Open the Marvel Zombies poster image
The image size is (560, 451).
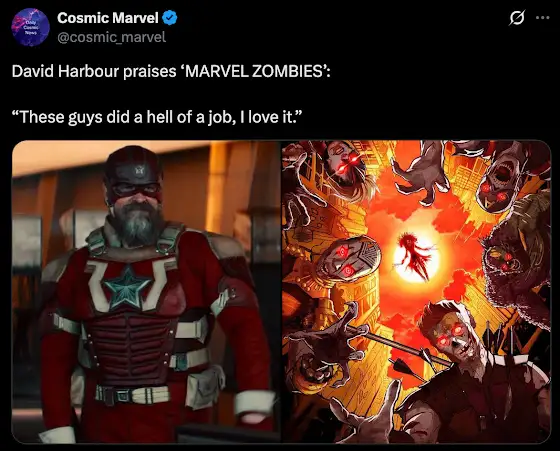pos(416,292)
